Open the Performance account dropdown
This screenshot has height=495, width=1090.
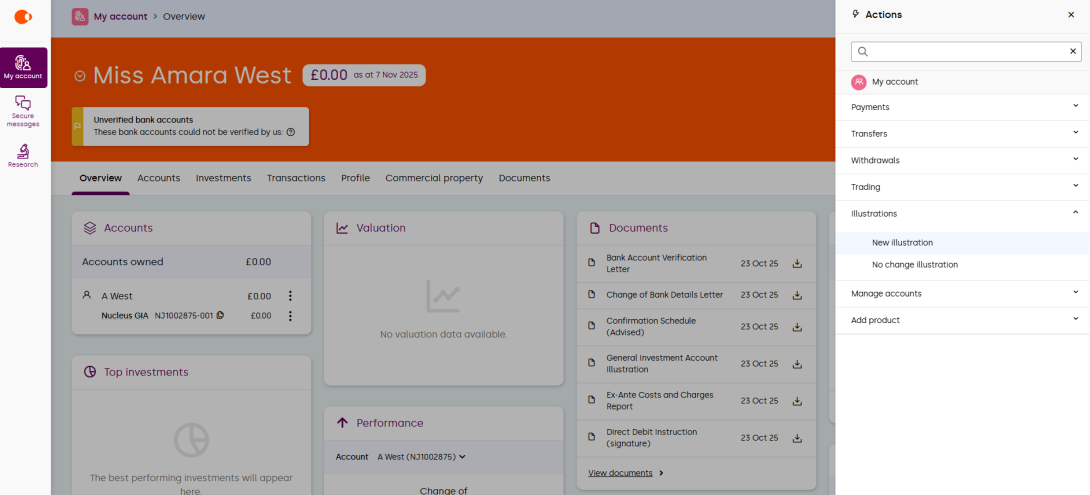pyautogui.click(x=421, y=457)
